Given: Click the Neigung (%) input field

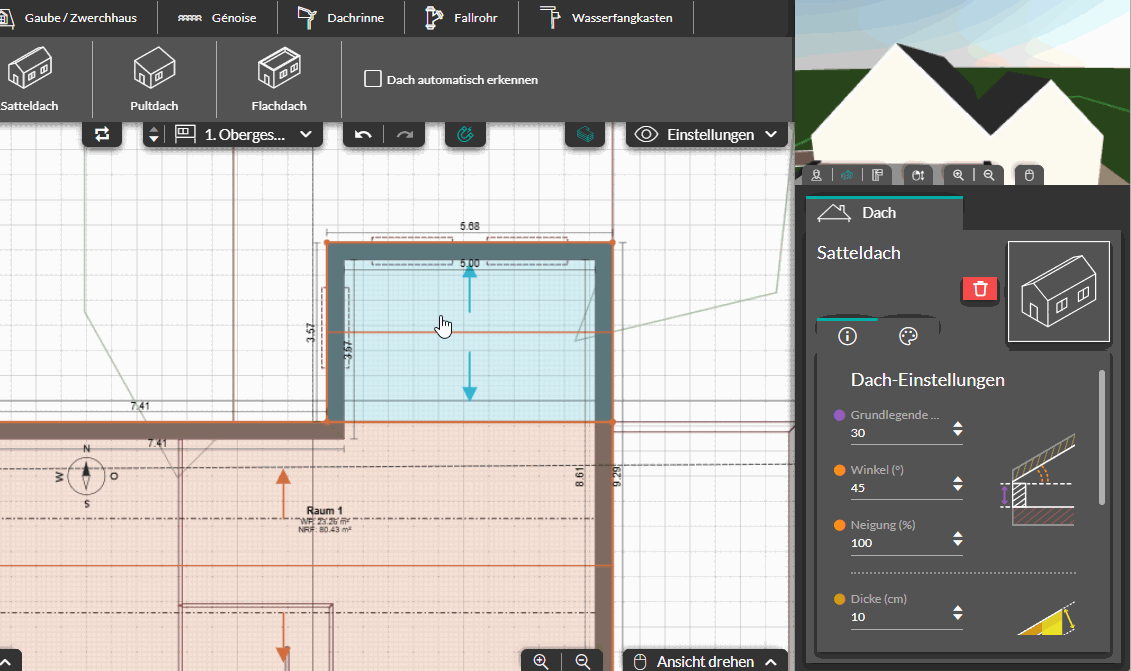Looking at the screenshot, I should 899,543.
